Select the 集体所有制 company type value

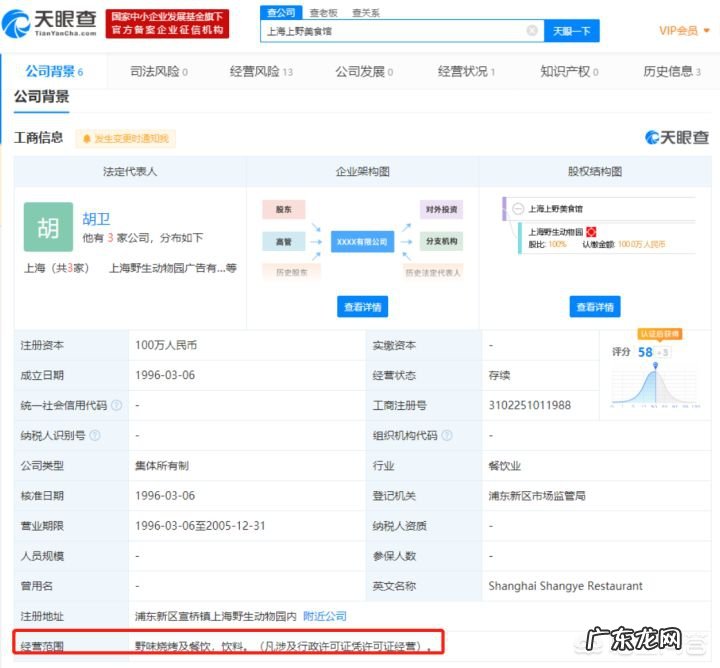162,466
